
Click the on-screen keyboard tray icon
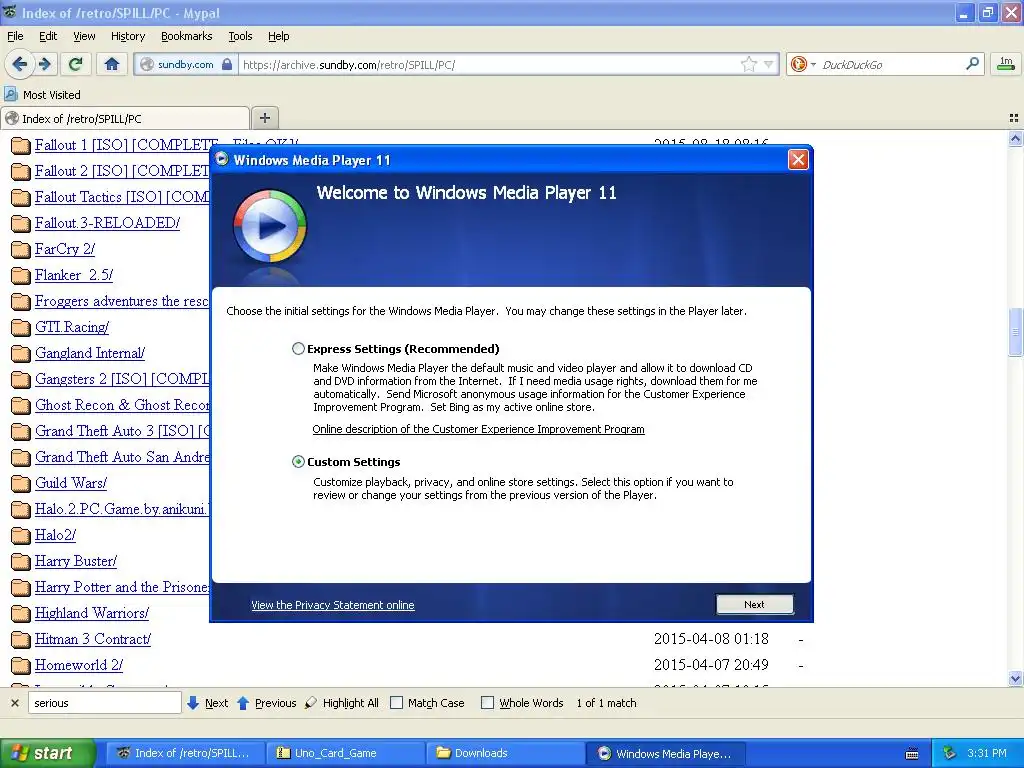pyautogui.click(x=912, y=754)
